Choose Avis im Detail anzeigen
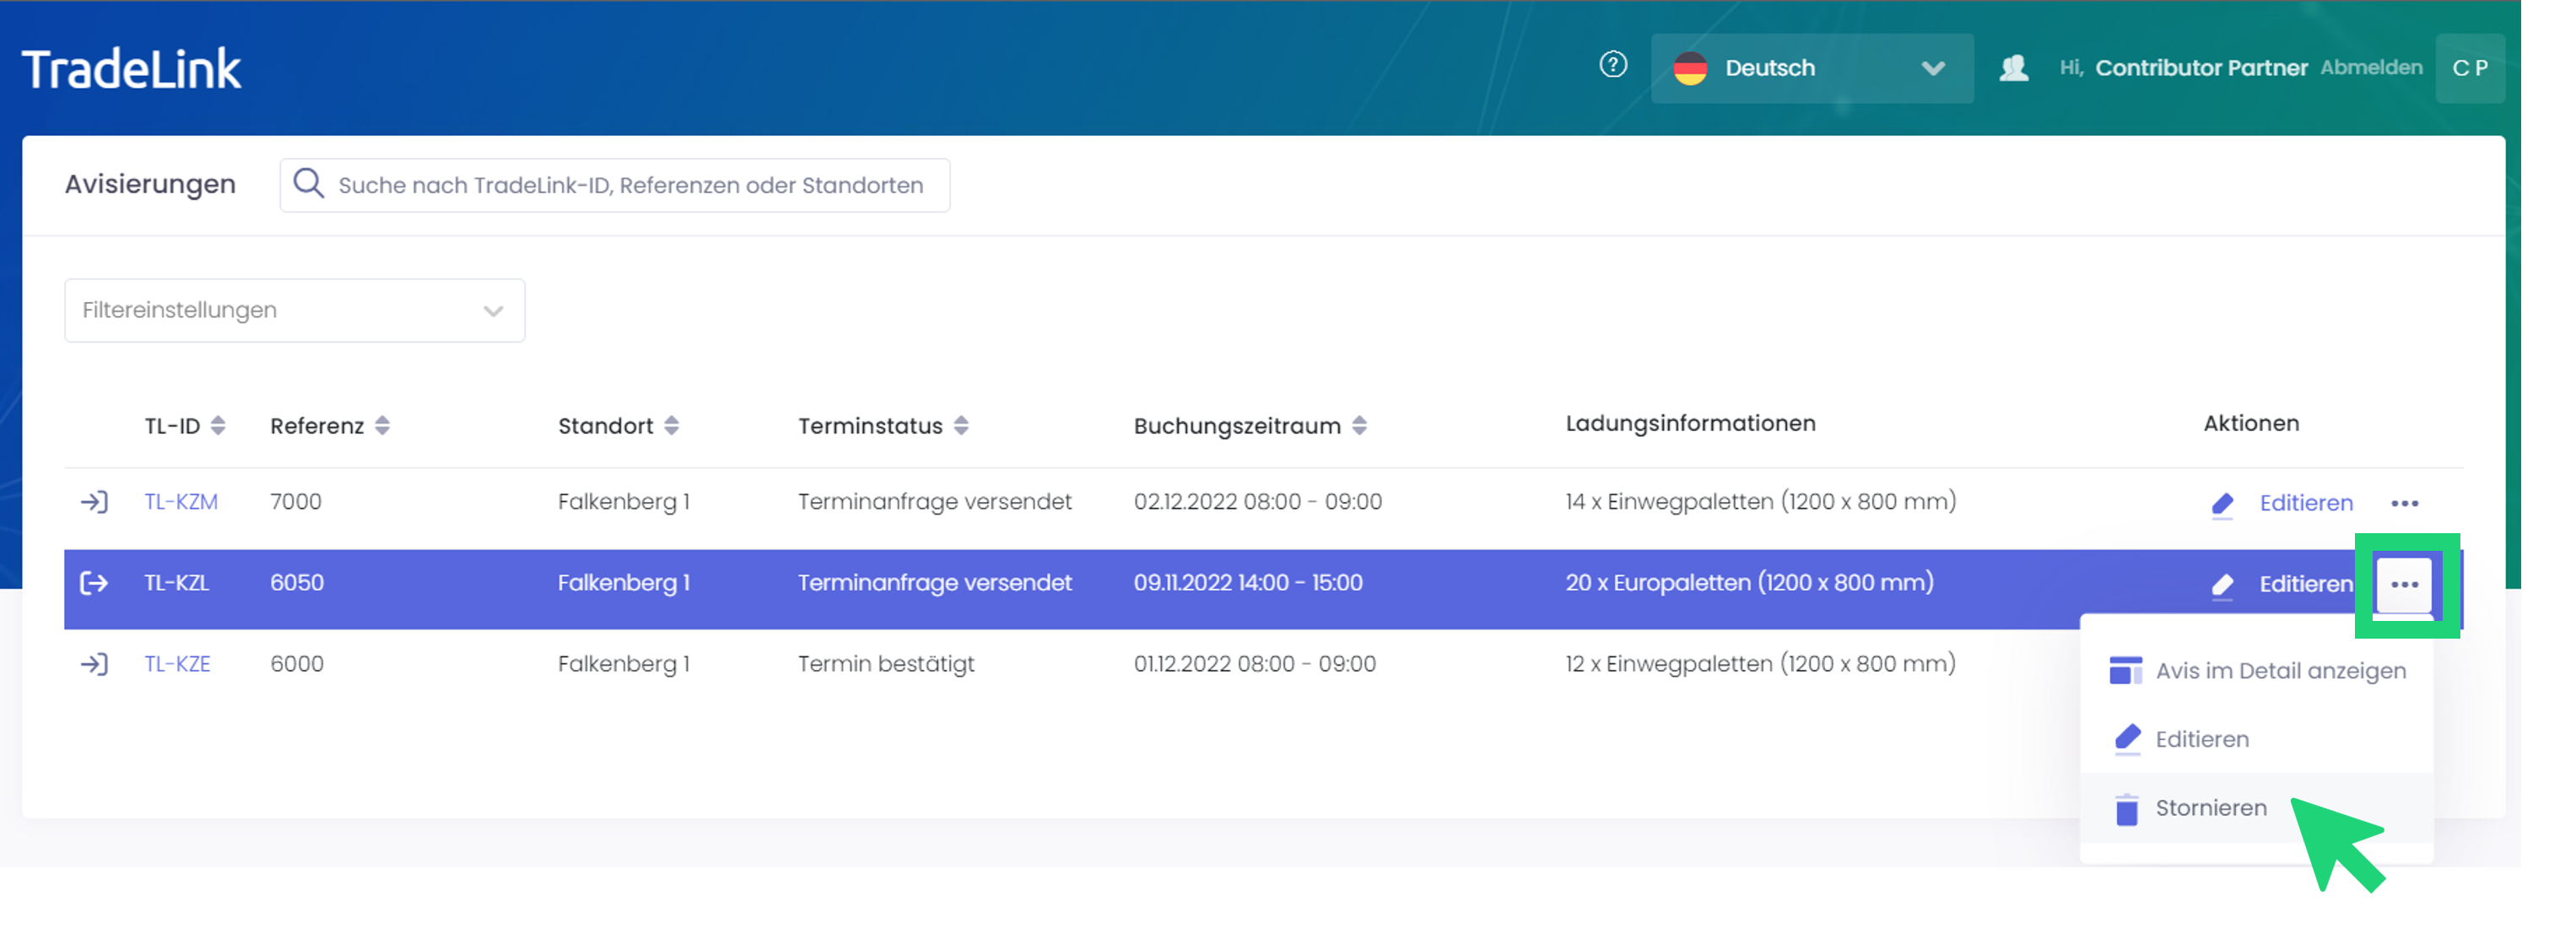This screenshot has width=2576, height=928. [2279, 671]
